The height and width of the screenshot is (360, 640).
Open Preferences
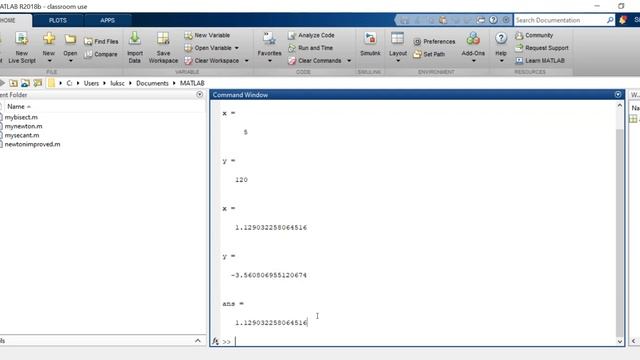click(x=434, y=41)
